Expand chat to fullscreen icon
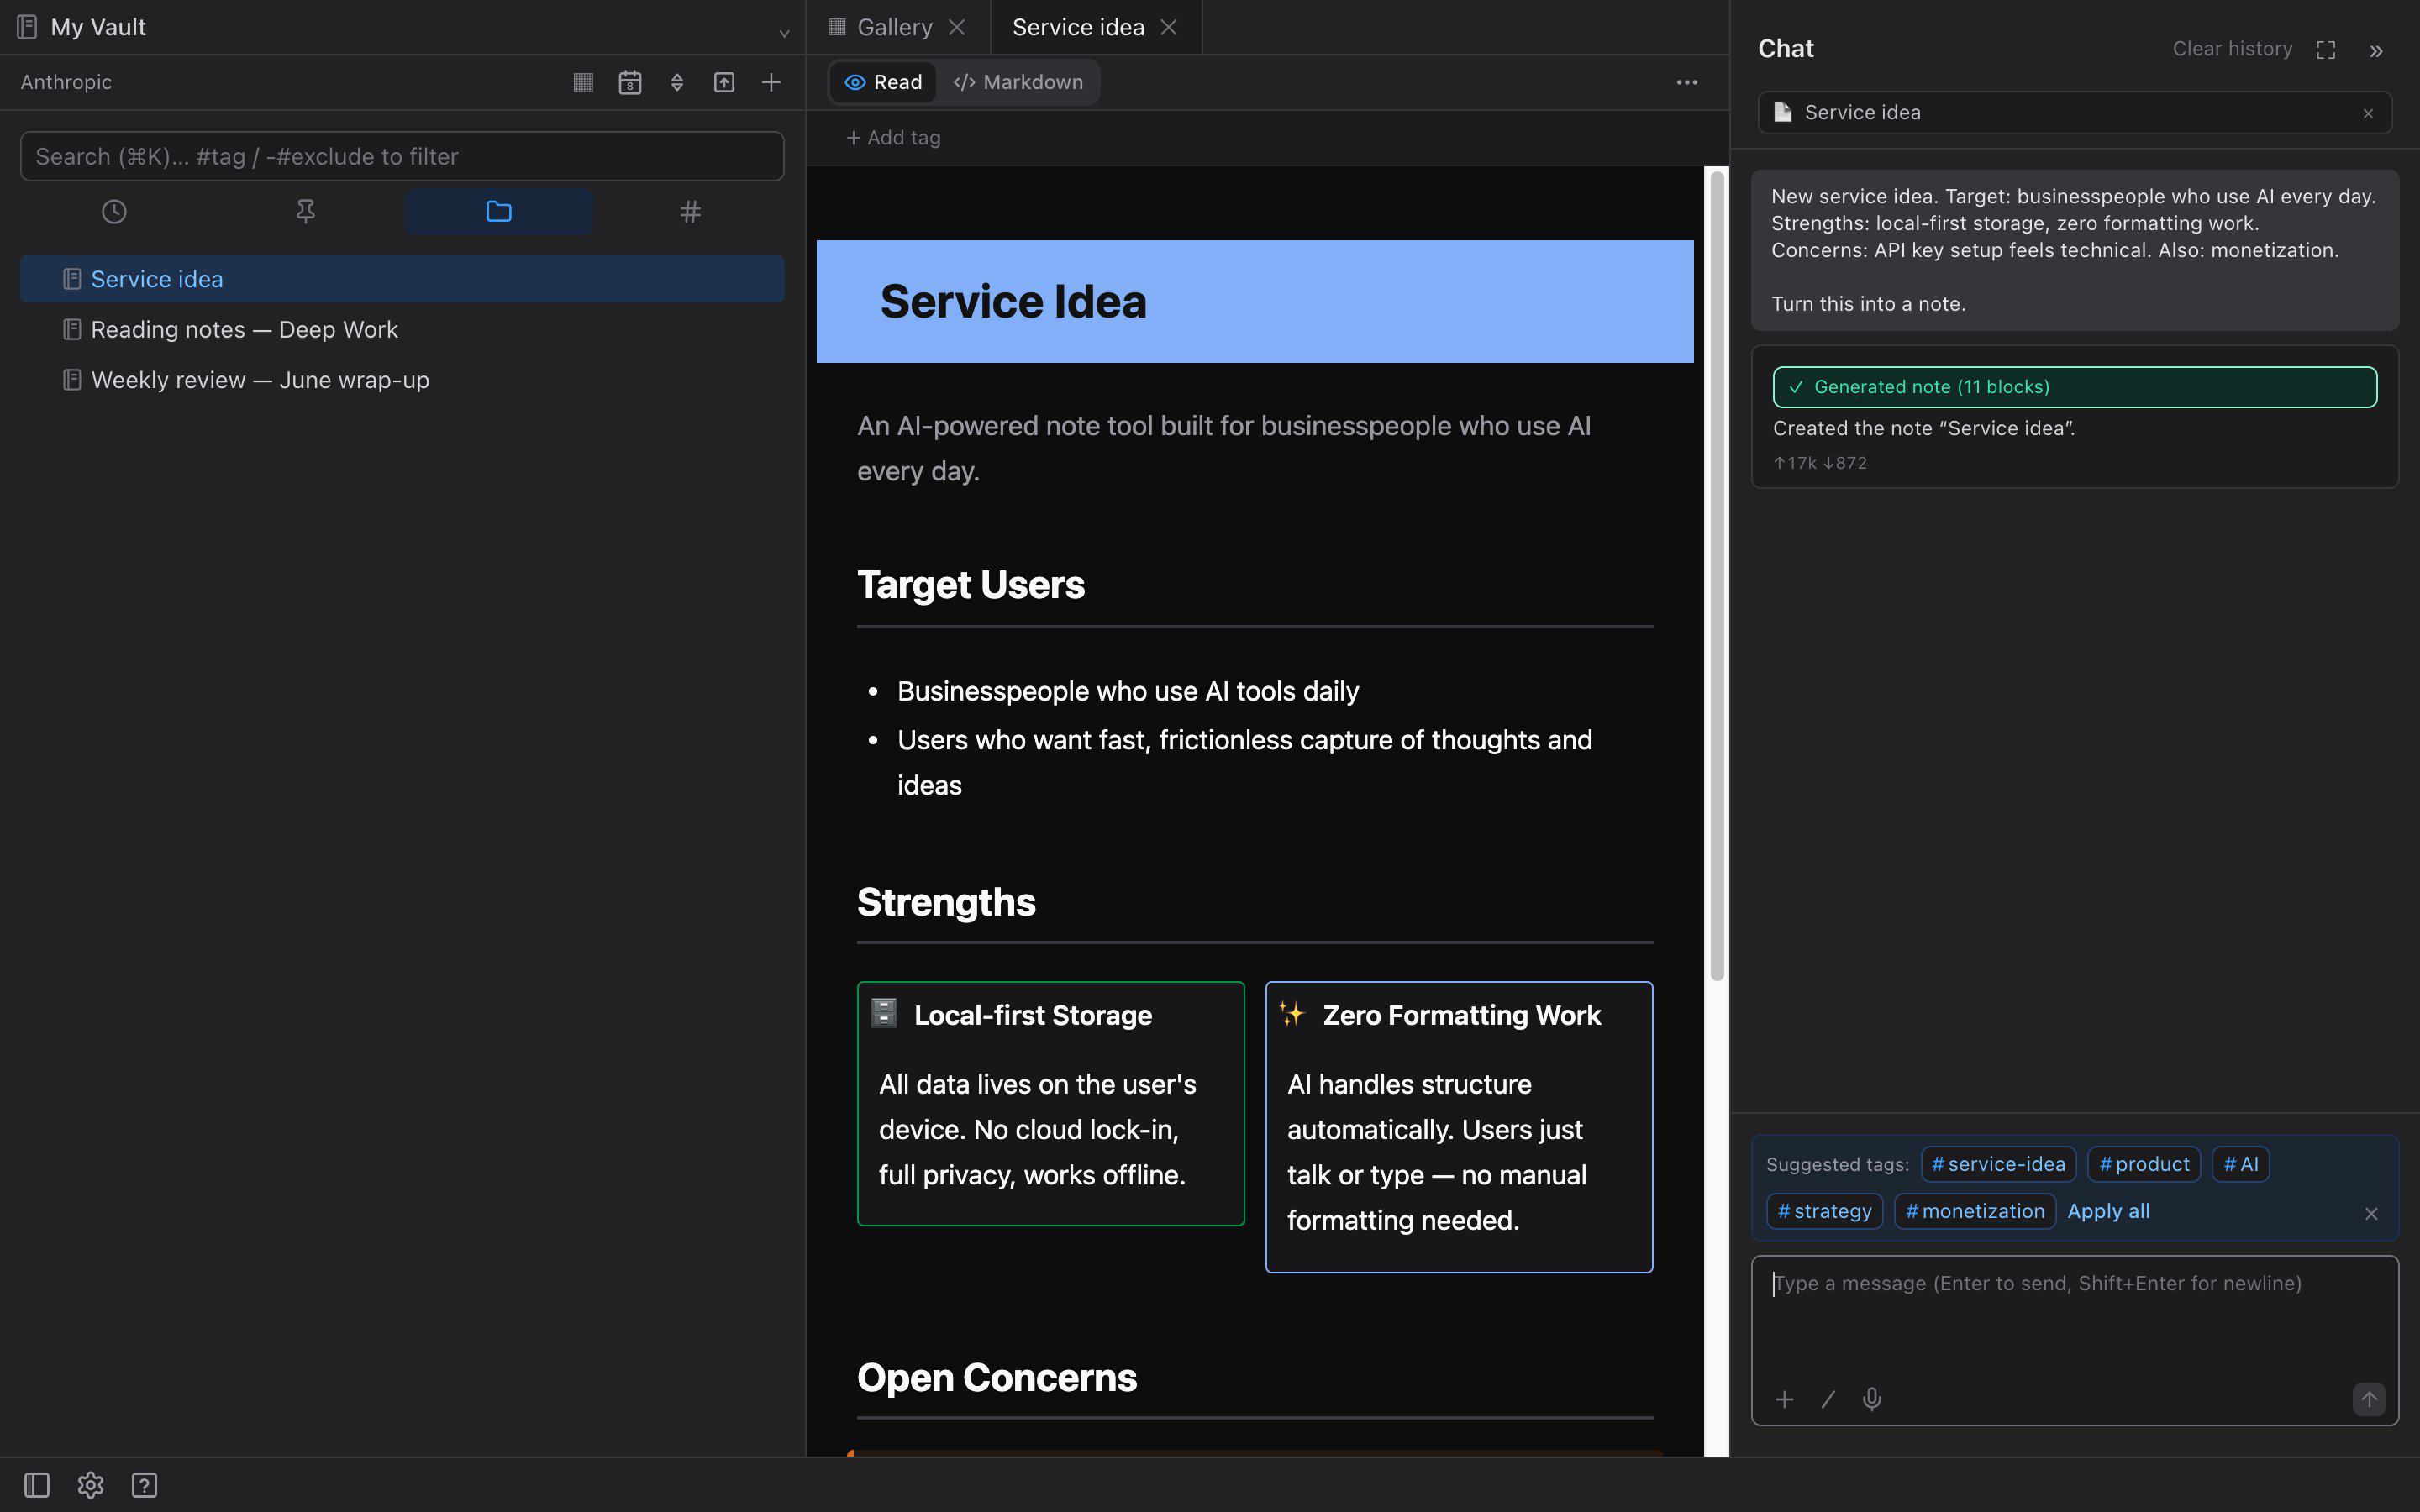The image size is (2420, 1512). pos(2326,50)
